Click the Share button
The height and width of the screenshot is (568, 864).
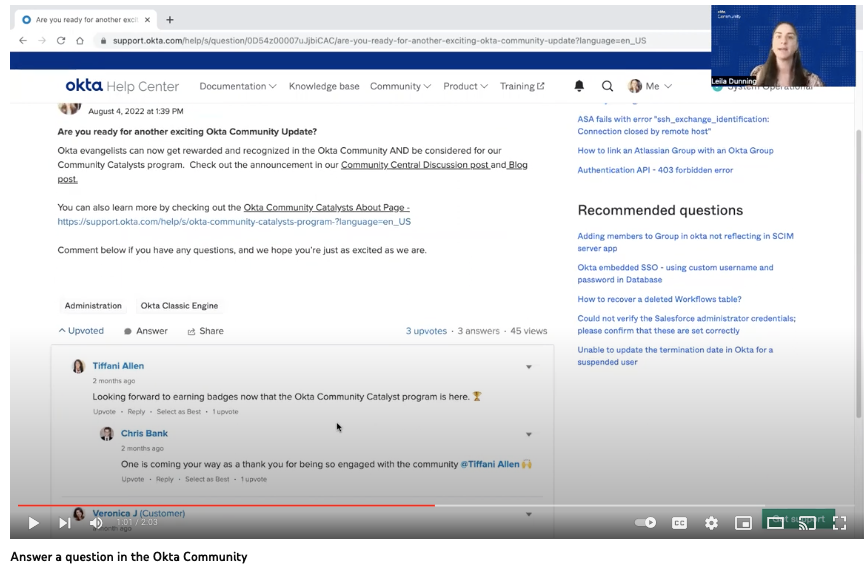tap(206, 331)
